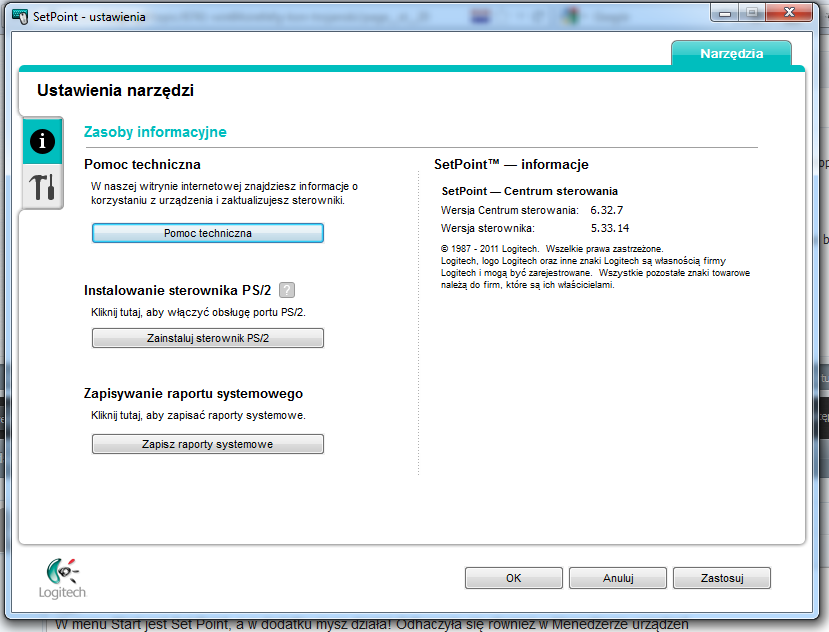Click the Zapisywanie raportu systemowego heading
The image size is (829, 632).
pyautogui.click(x=194, y=393)
